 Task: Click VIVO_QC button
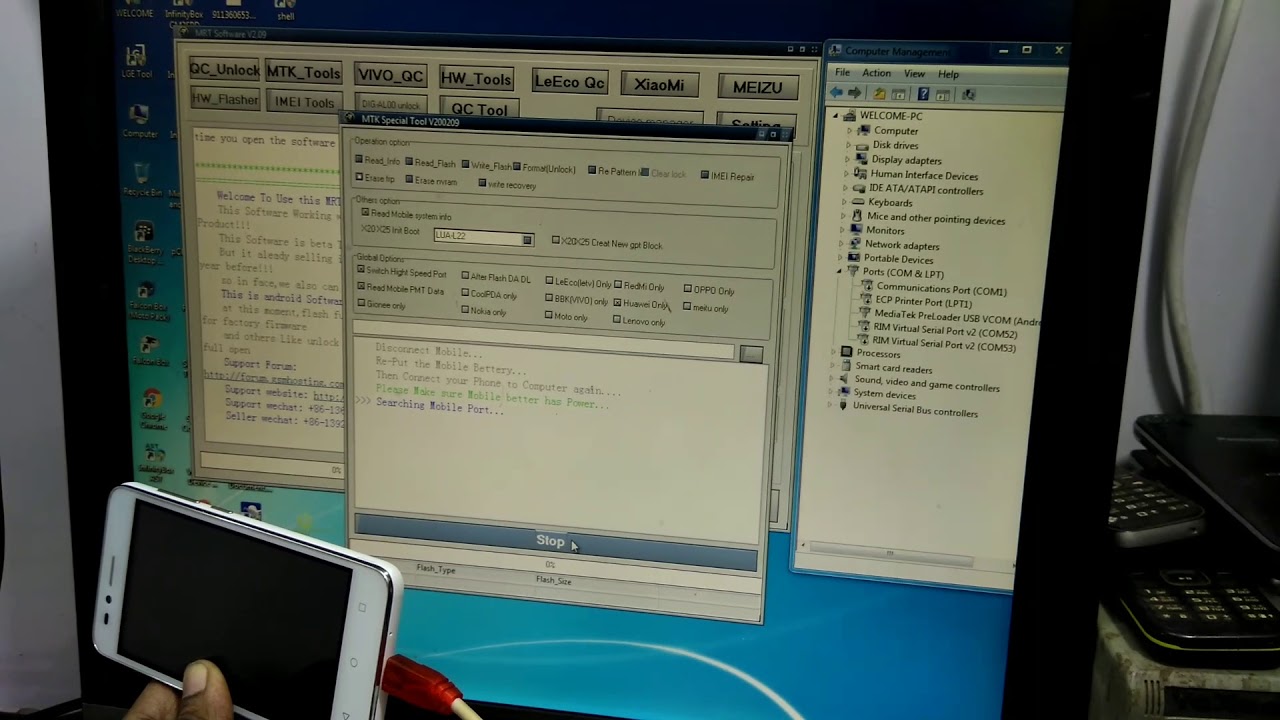pos(390,76)
